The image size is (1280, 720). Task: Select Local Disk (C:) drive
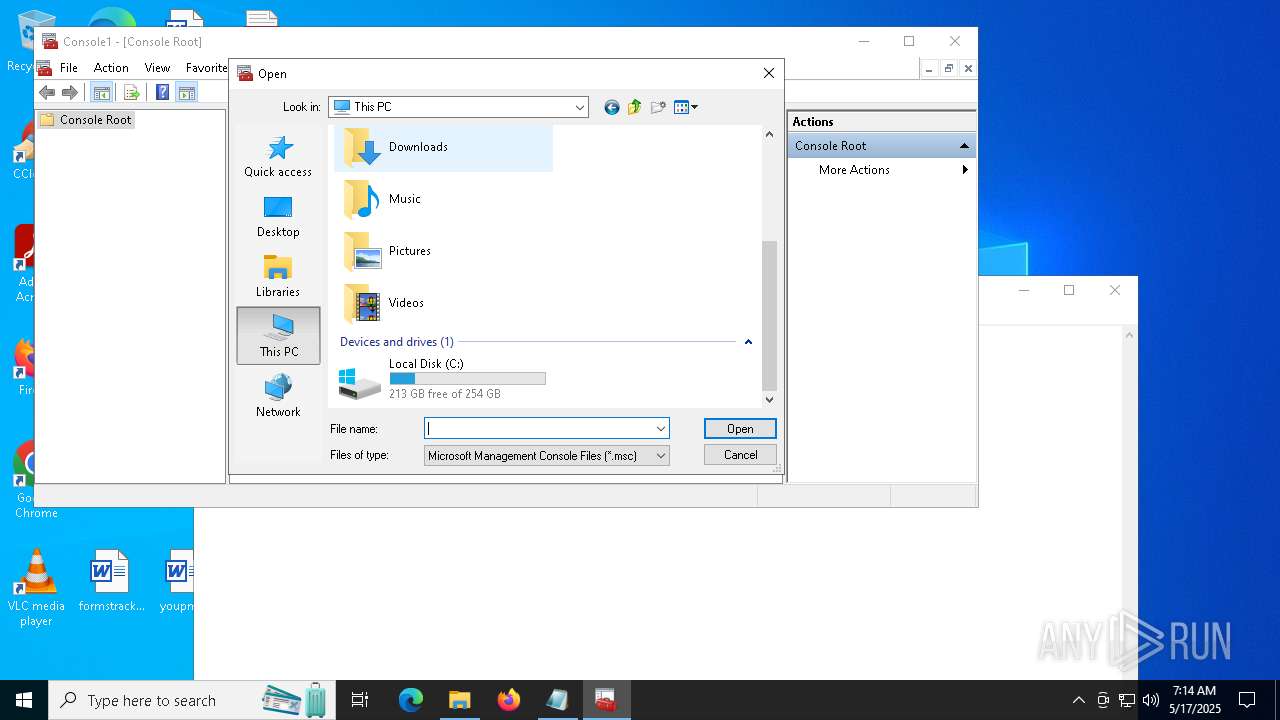(x=443, y=379)
